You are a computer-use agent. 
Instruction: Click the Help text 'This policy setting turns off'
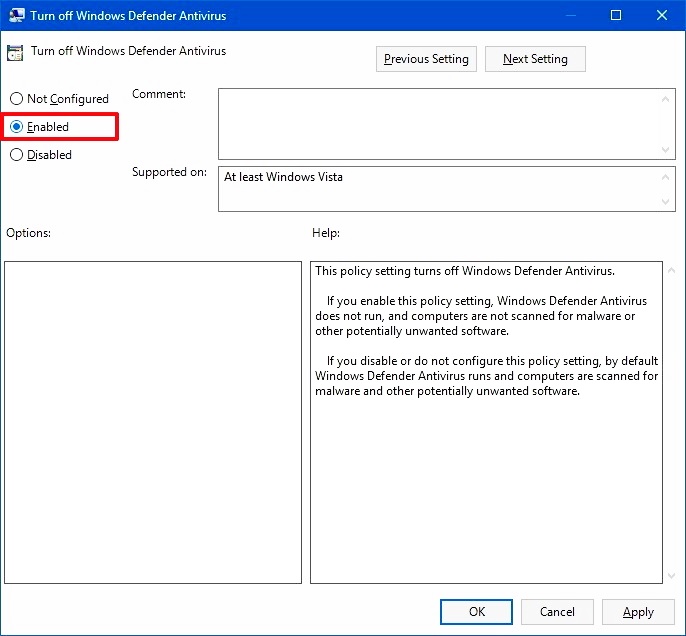[465, 271]
